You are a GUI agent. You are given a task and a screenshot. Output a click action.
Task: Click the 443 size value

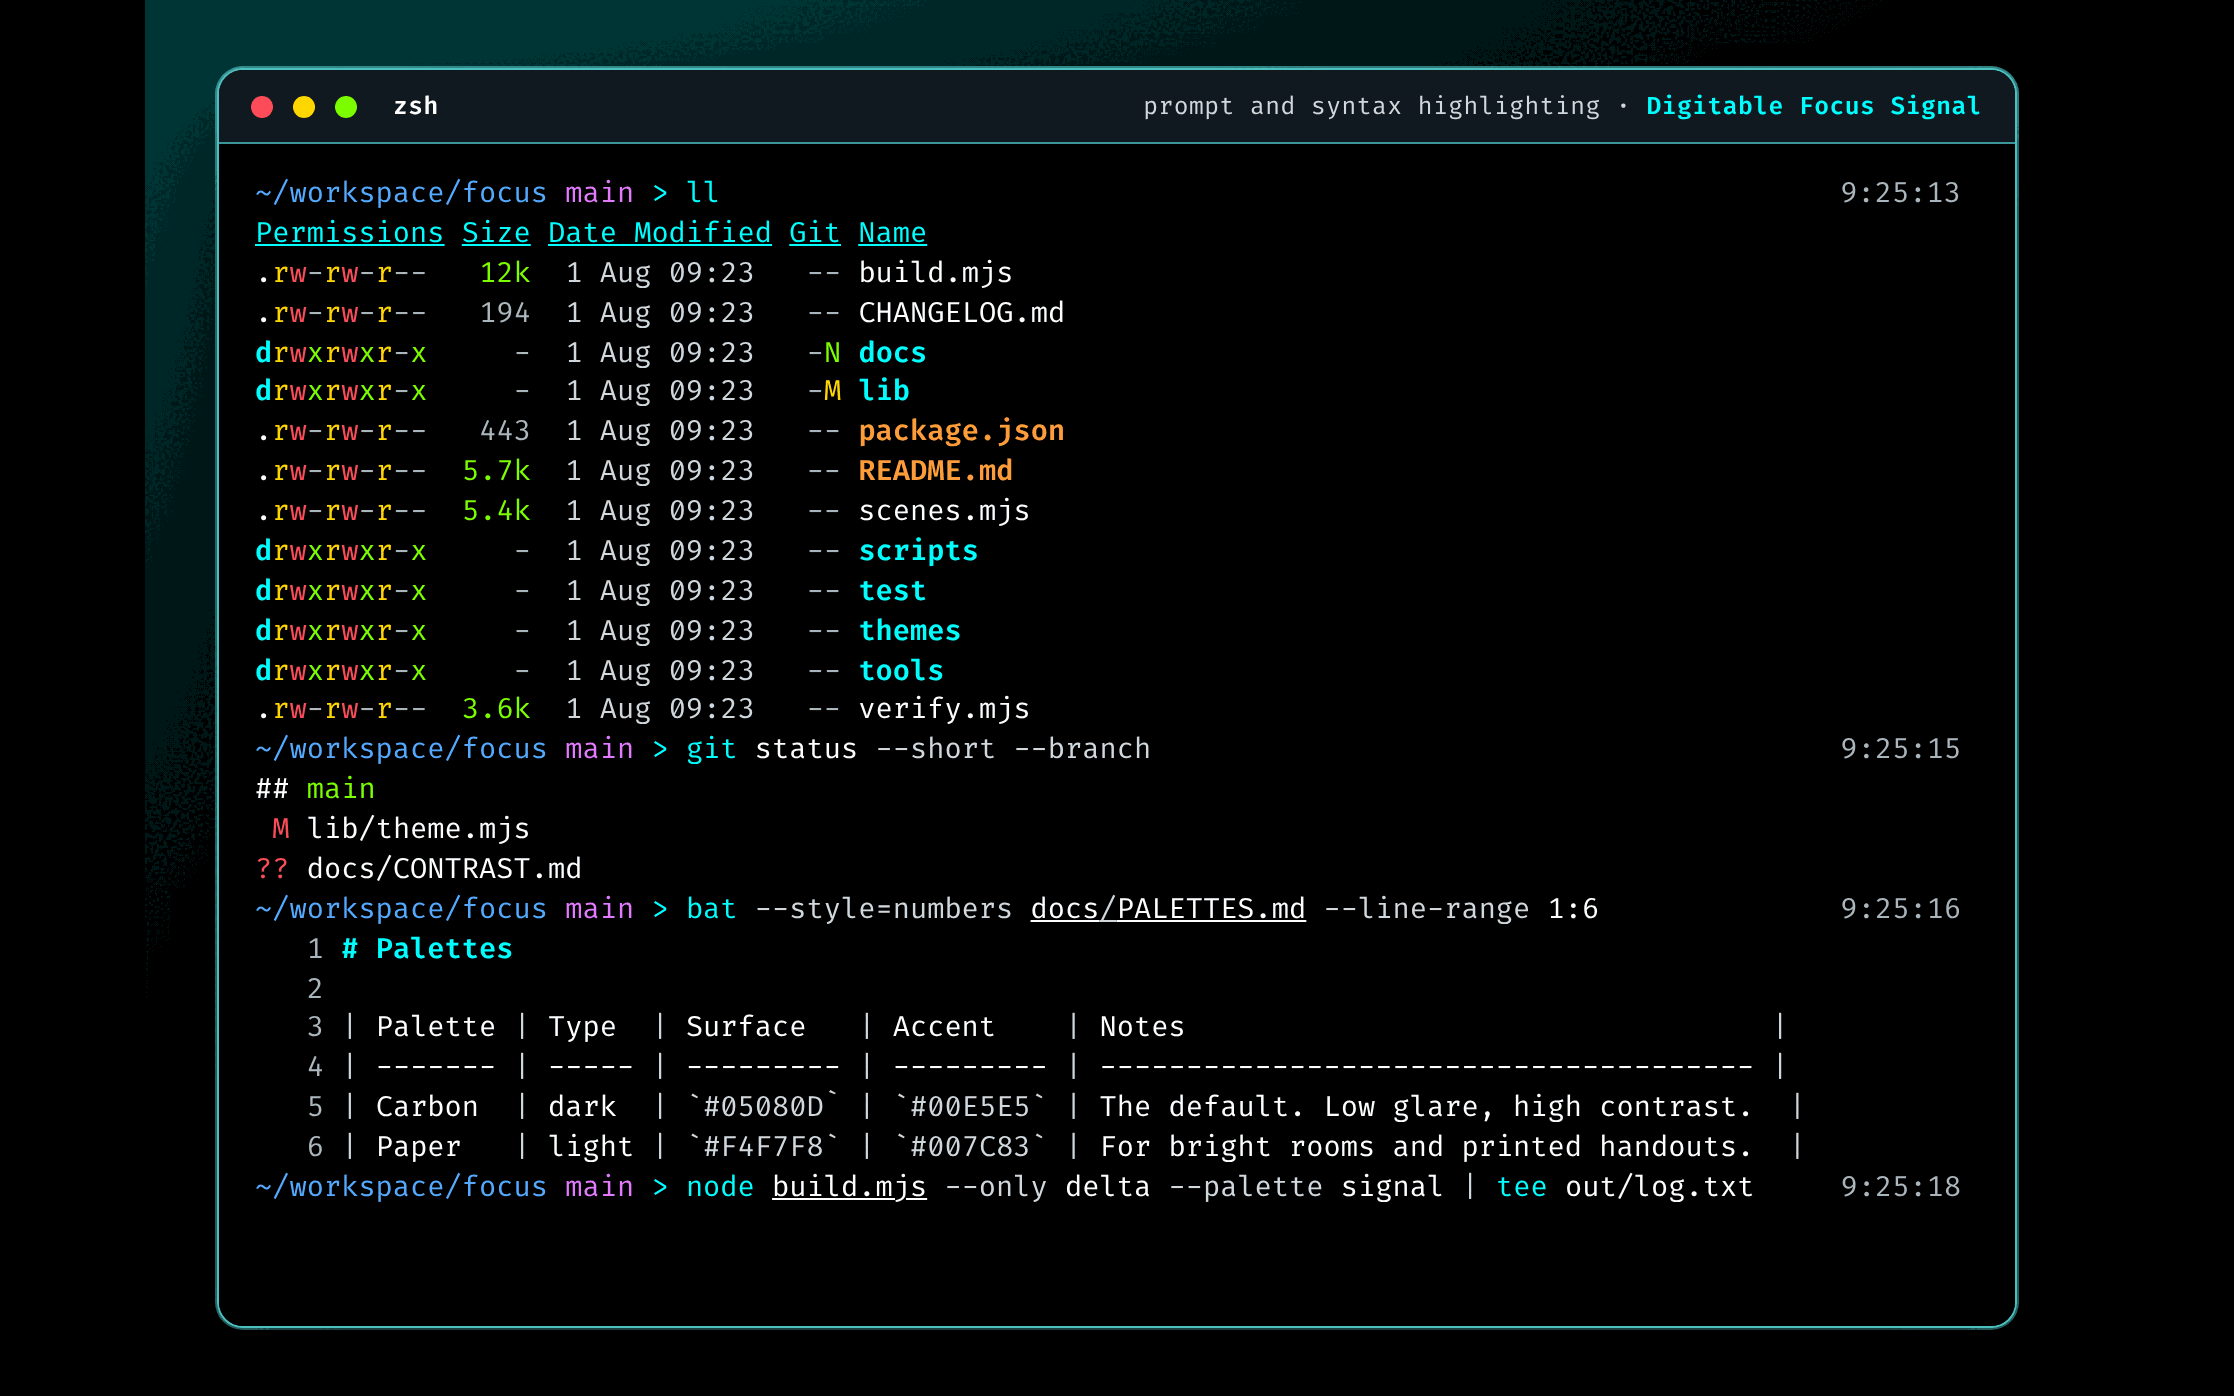(x=505, y=431)
